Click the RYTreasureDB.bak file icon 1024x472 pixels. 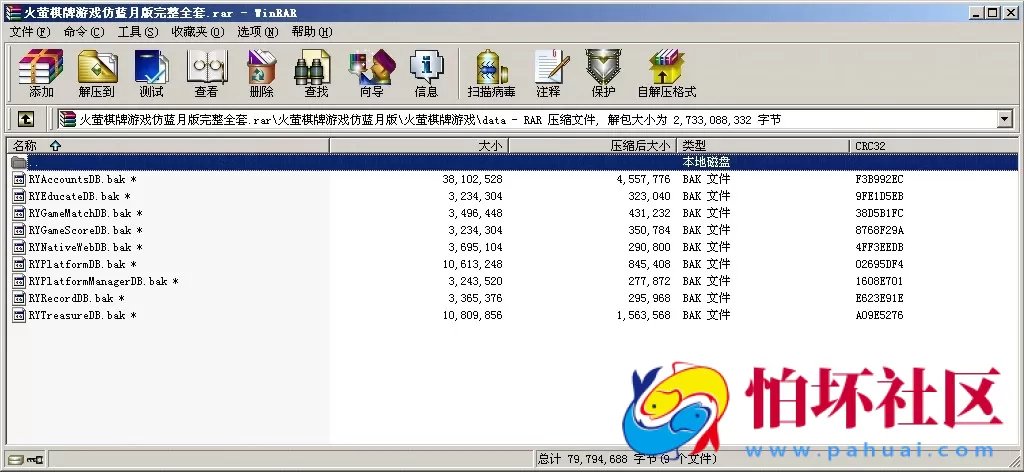click(x=20, y=315)
